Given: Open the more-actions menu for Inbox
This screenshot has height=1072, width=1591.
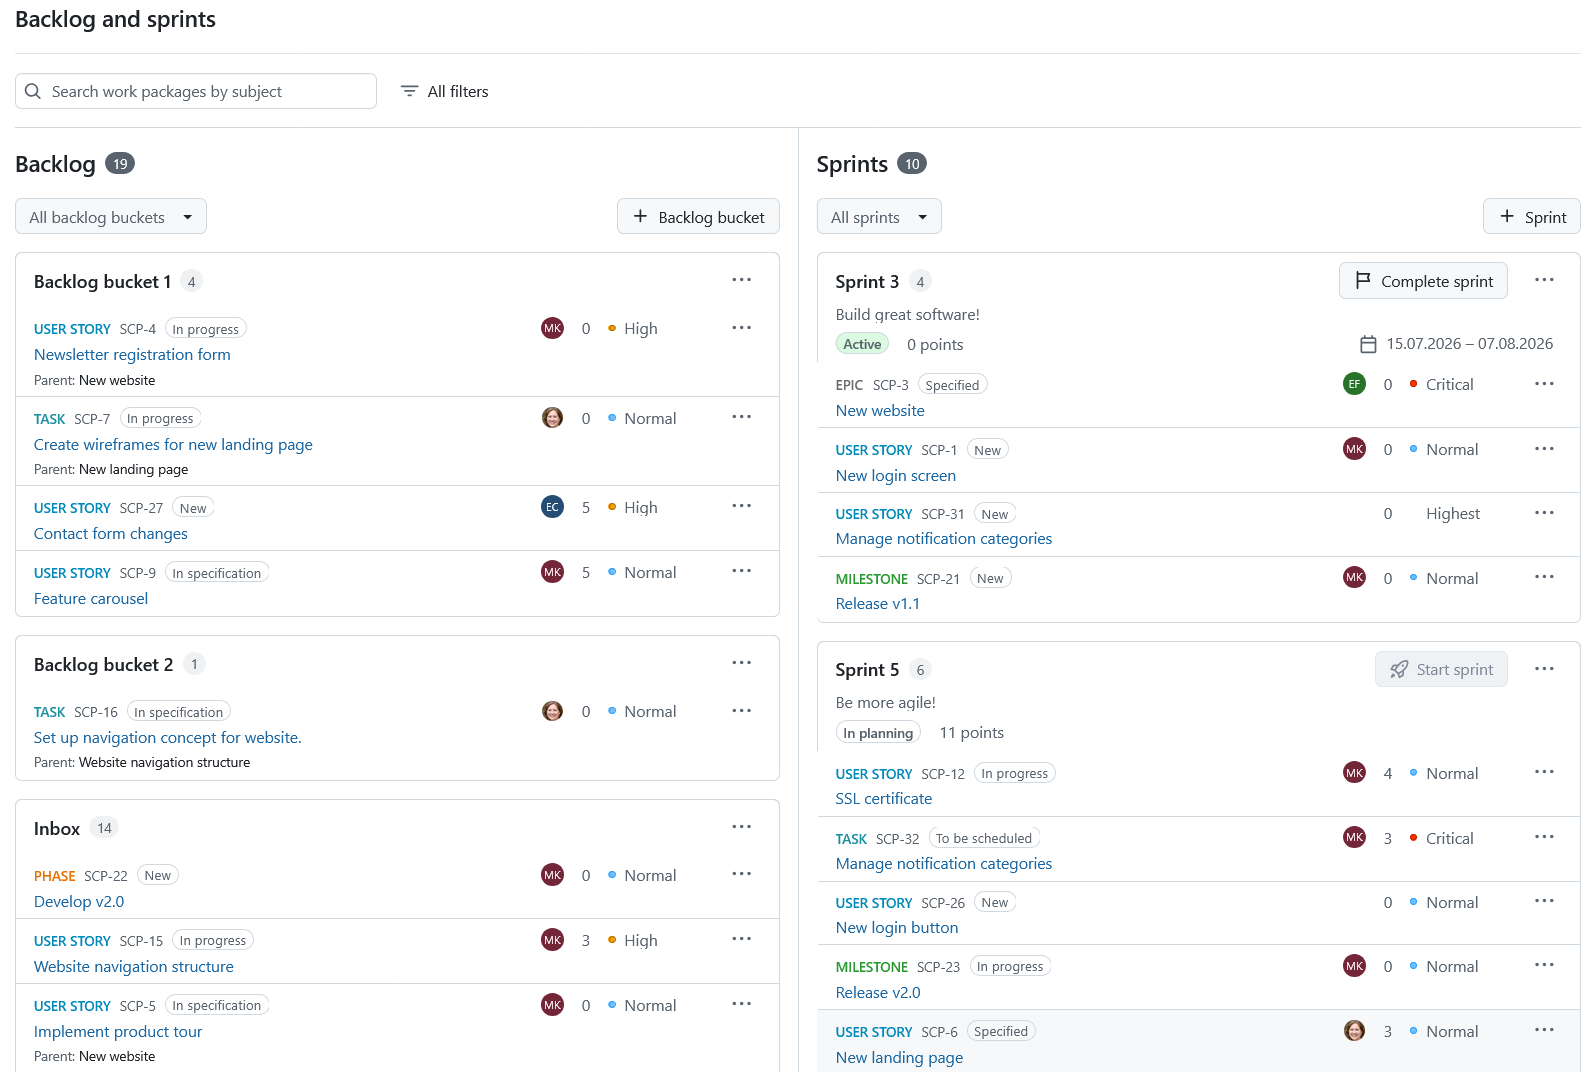Looking at the screenshot, I should pyautogui.click(x=741, y=827).
